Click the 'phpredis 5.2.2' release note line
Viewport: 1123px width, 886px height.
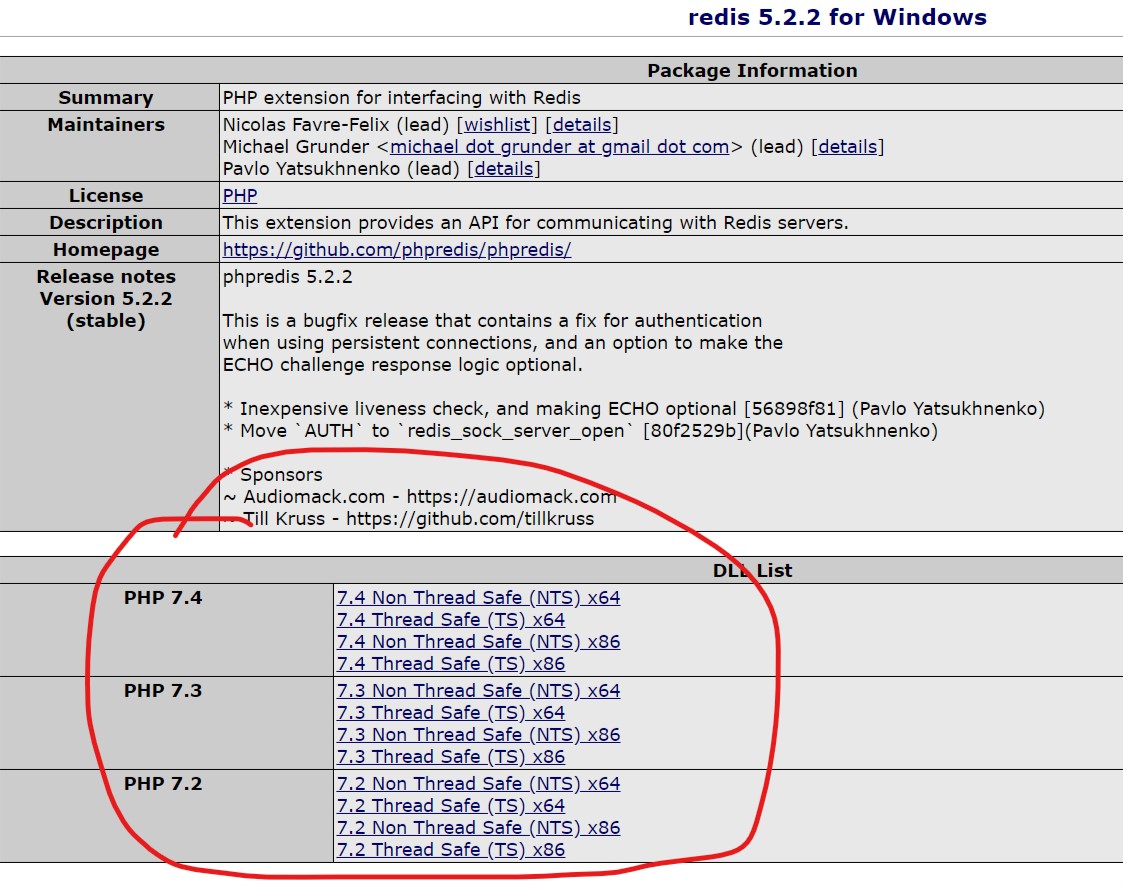point(288,276)
